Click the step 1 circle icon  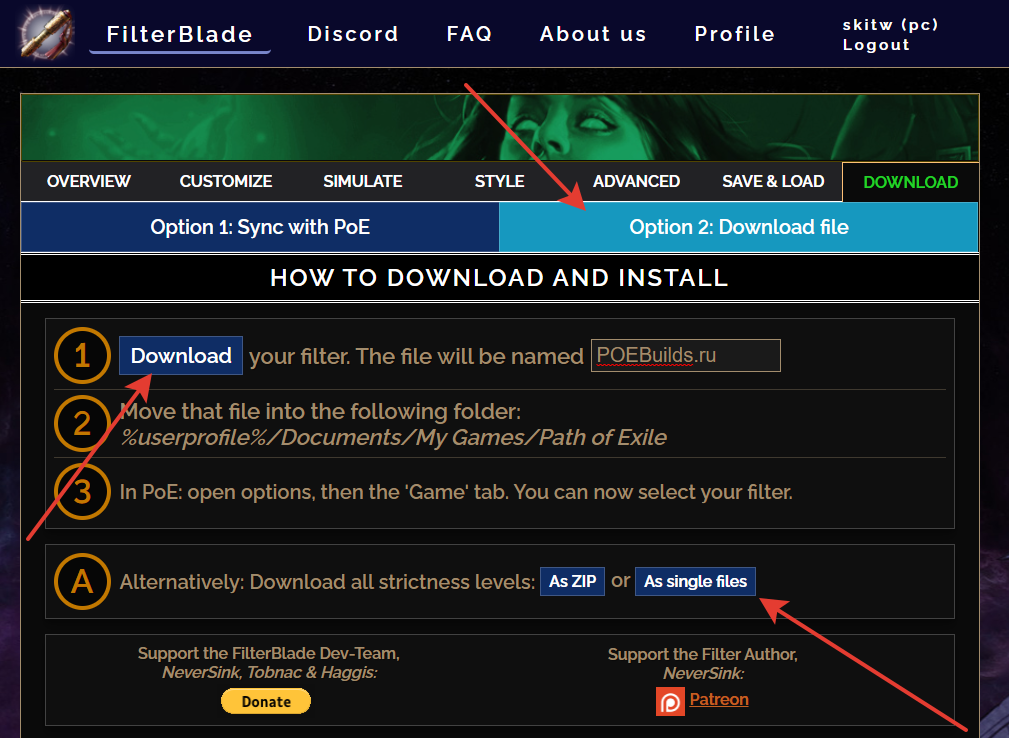82,356
